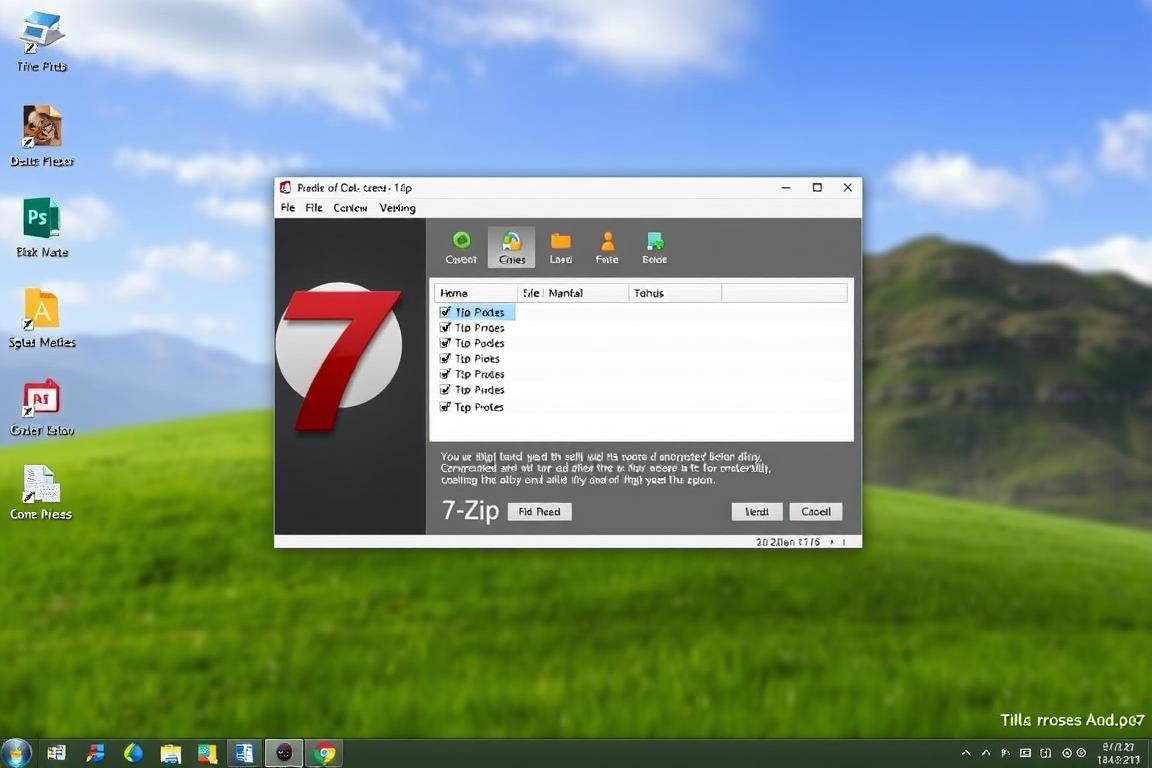The height and width of the screenshot is (768, 1152).
Task: Click the Cancel button
Action: point(816,511)
